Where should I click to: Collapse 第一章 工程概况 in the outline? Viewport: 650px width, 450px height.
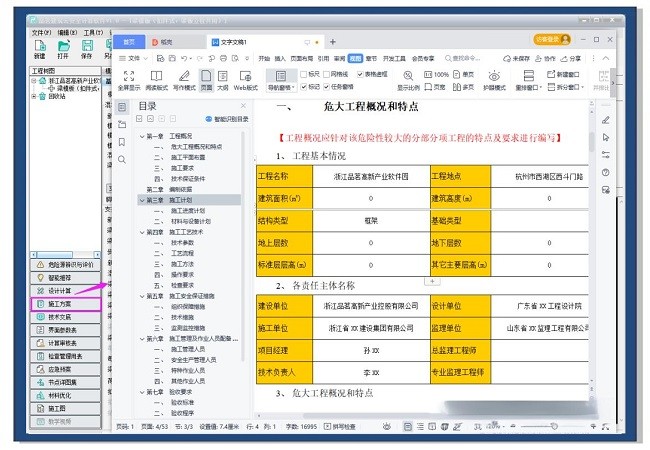[142, 136]
